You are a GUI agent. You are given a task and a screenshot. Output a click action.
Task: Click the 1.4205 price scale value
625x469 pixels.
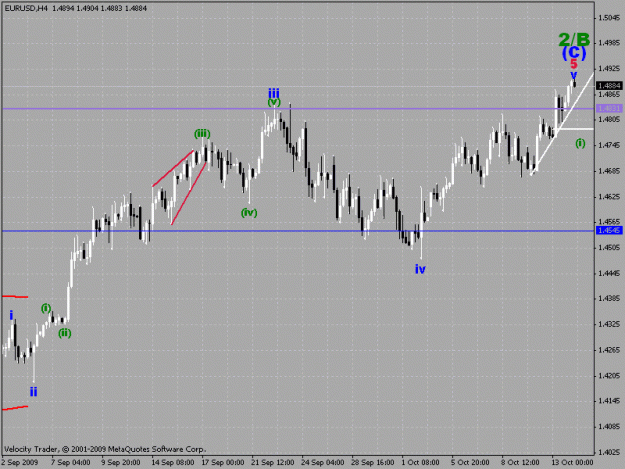tap(610, 375)
